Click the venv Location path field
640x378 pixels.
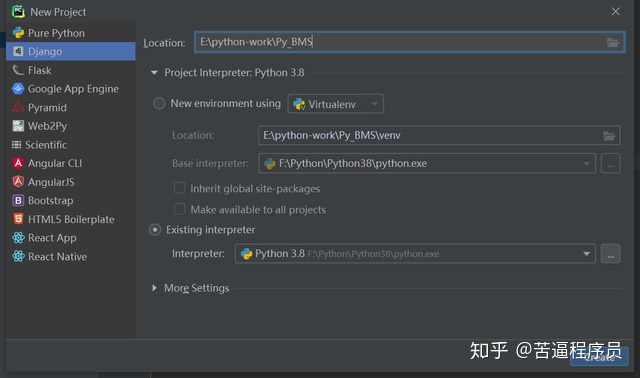(439, 135)
